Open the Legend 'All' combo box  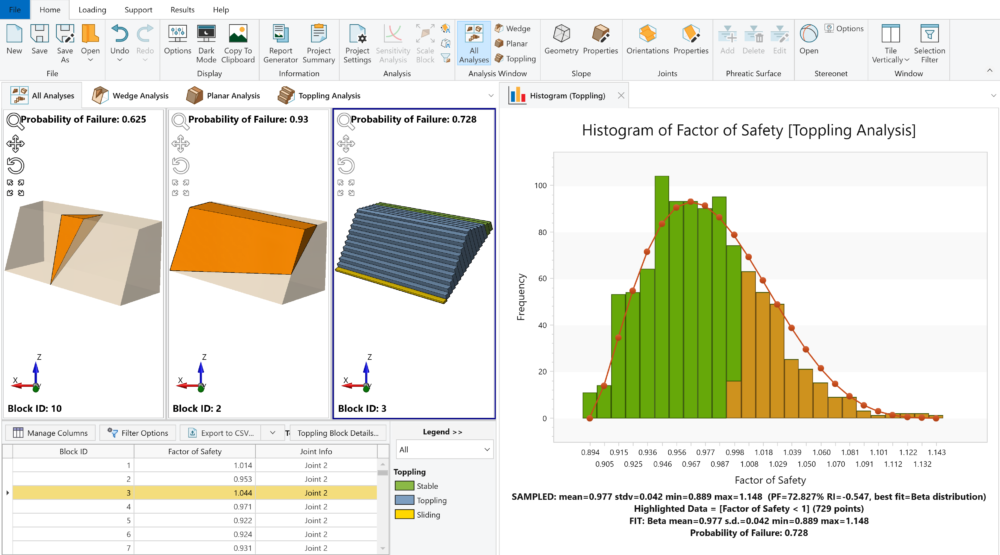coord(444,450)
